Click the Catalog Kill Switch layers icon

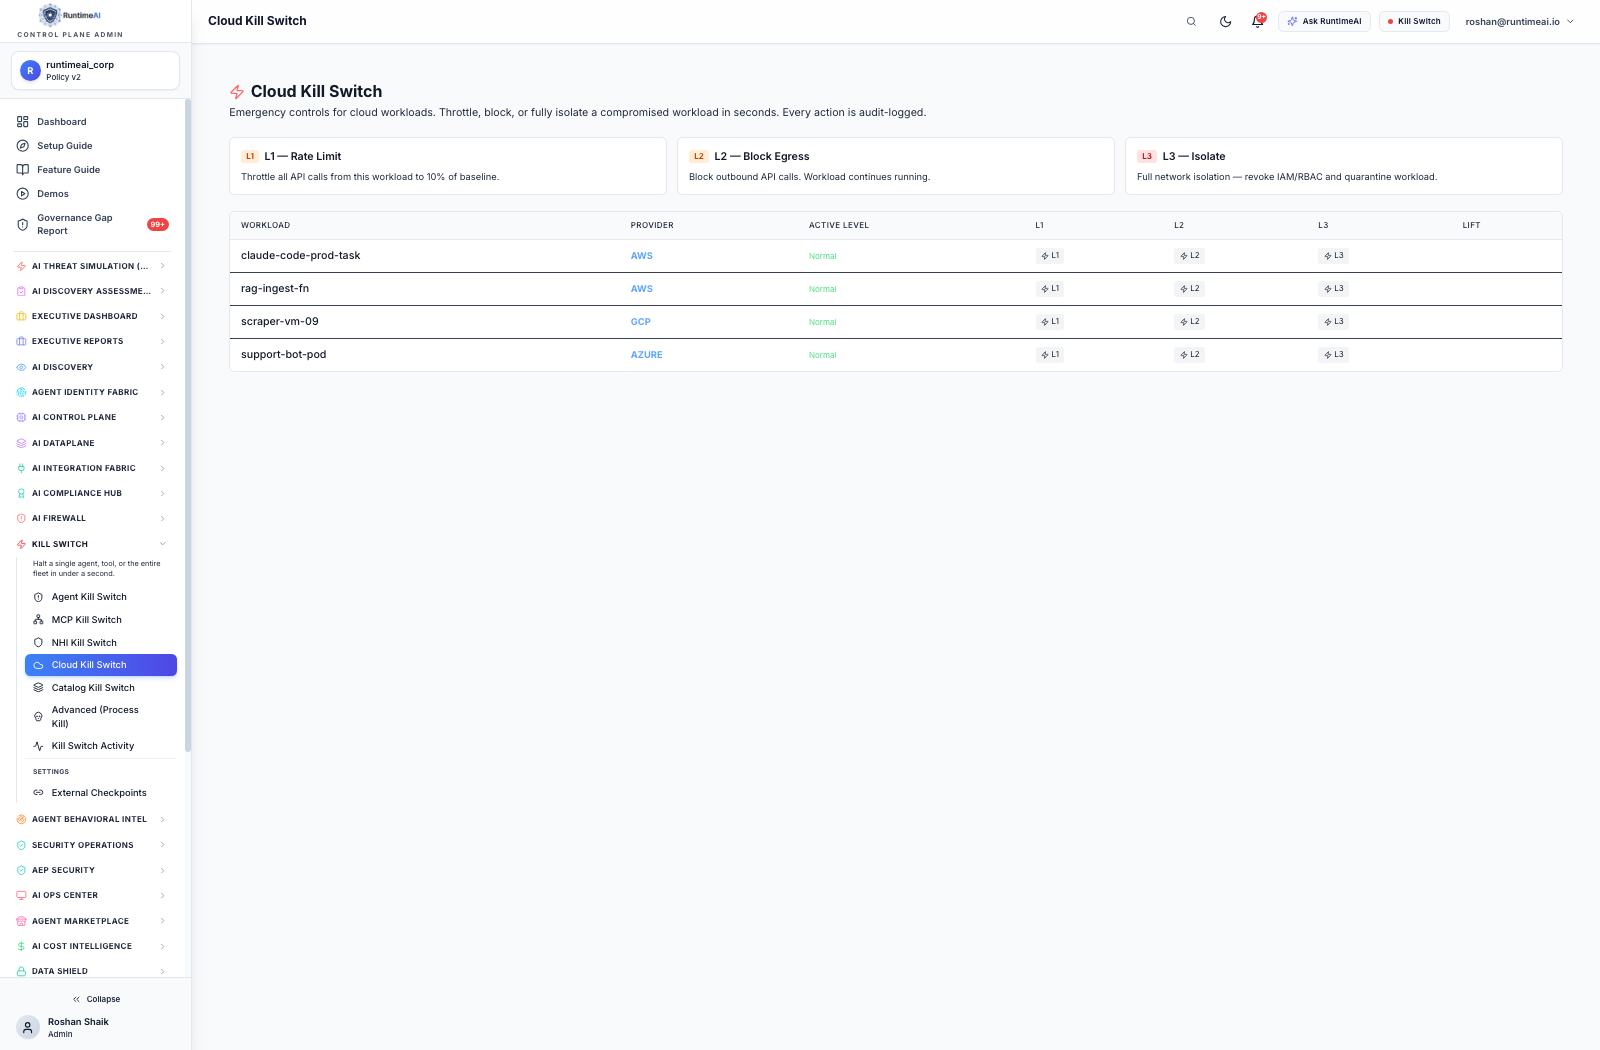tap(38, 688)
